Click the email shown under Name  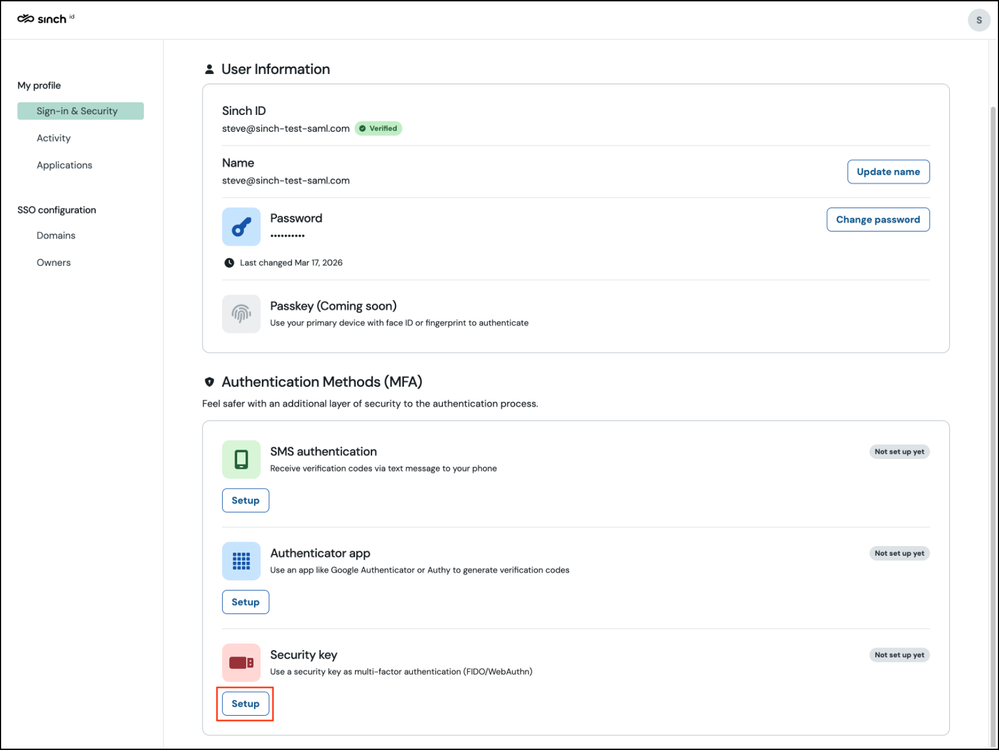pyautogui.click(x=285, y=180)
